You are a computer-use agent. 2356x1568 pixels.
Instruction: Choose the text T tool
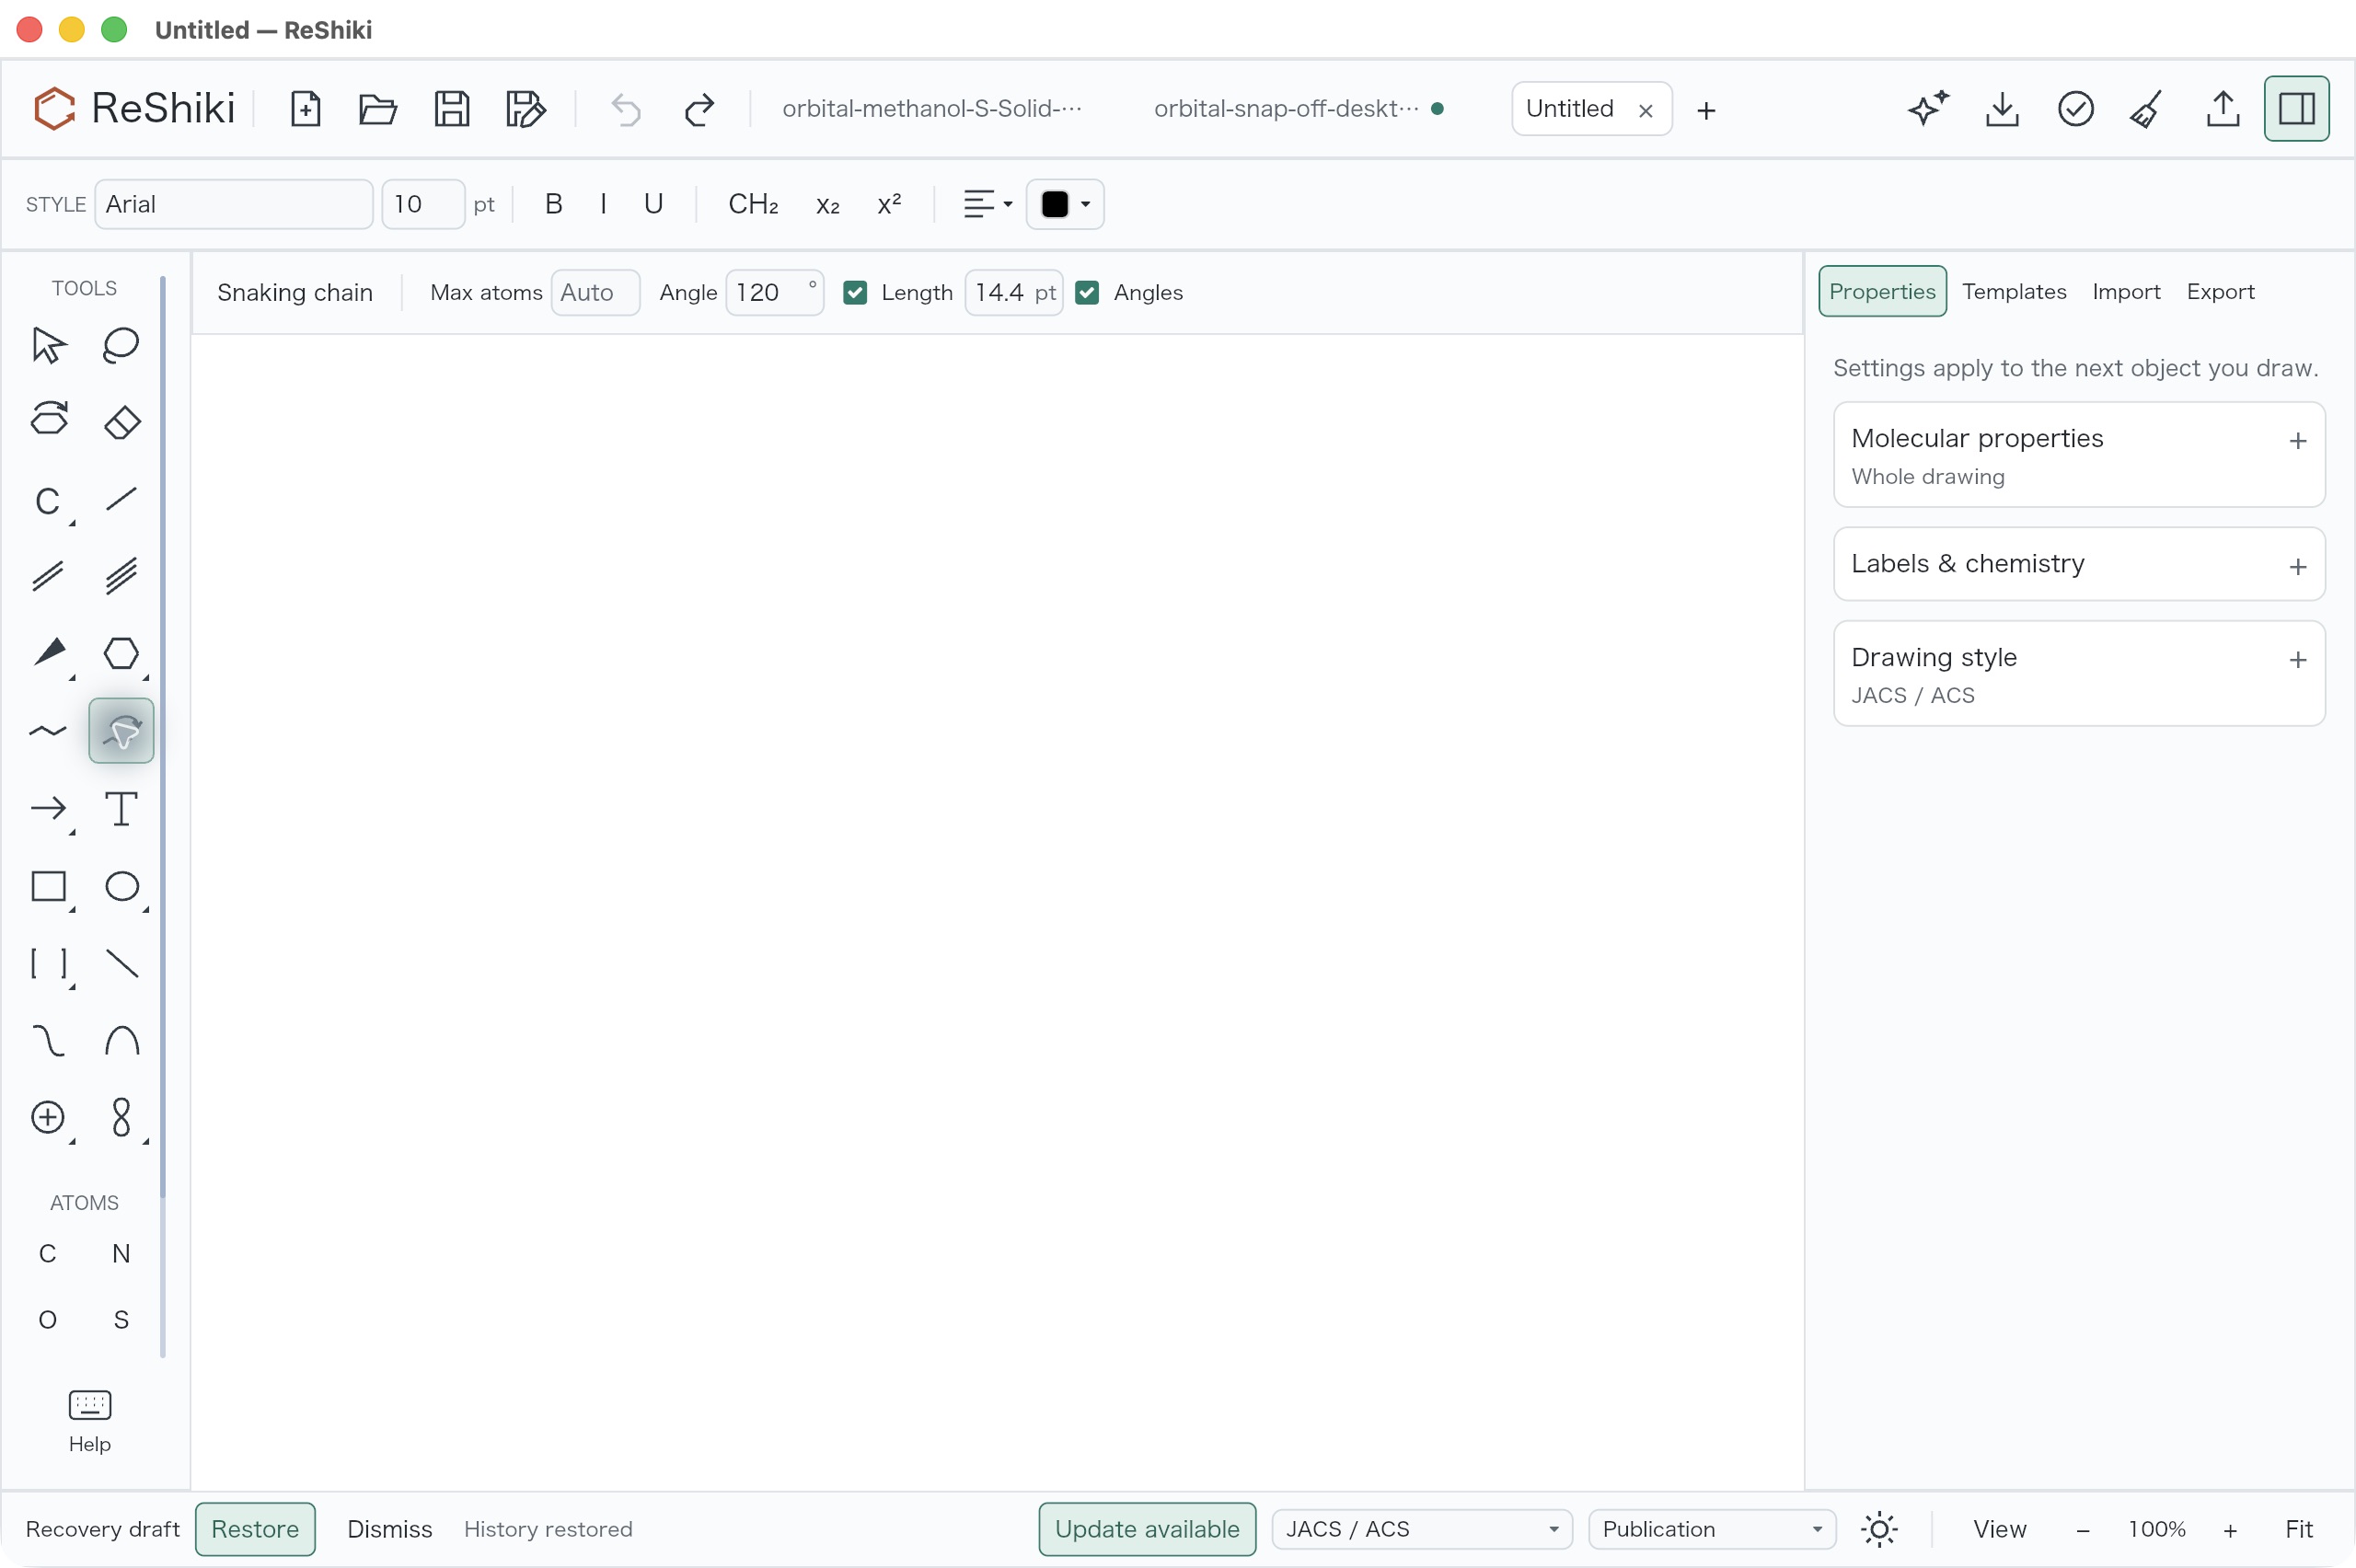tap(121, 808)
